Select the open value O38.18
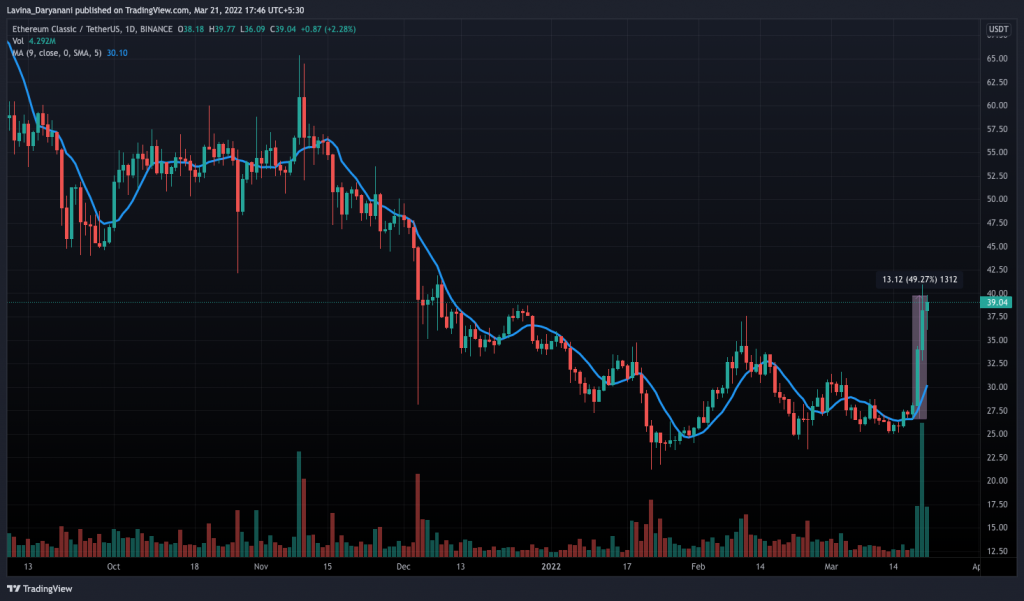The width and height of the screenshot is (1024, 601). (x=191, y=29)
